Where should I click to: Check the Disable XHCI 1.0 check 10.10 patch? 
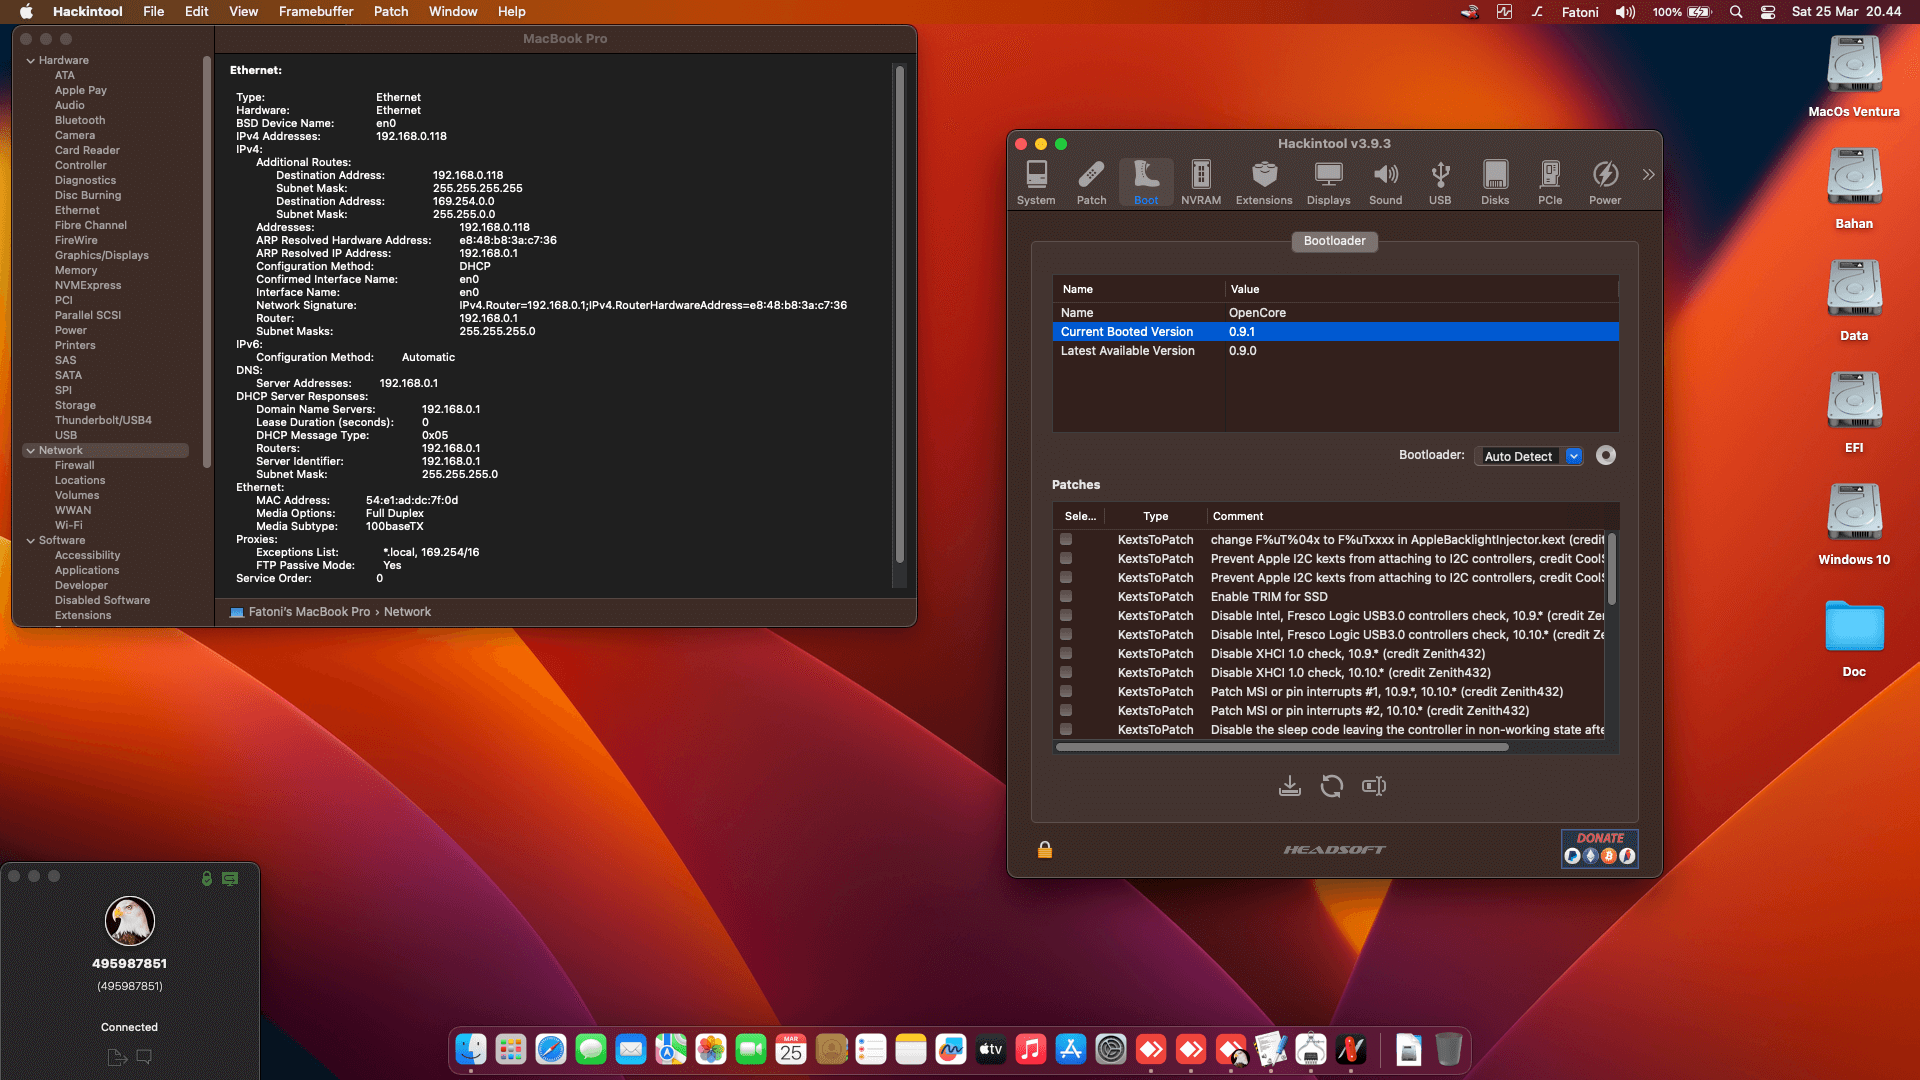(x=1066, y=672)
